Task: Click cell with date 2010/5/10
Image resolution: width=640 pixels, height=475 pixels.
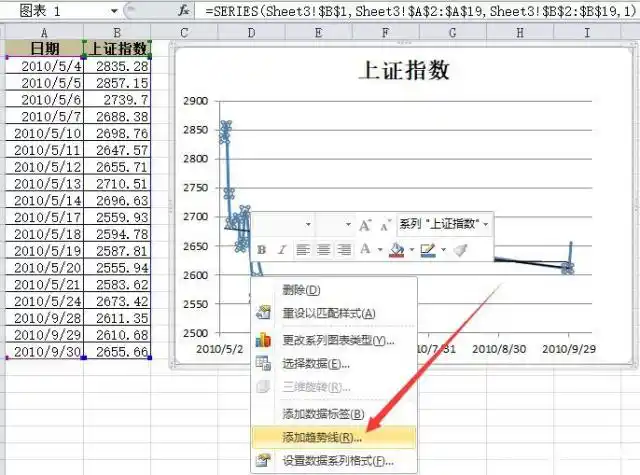Action: [44, 133]
